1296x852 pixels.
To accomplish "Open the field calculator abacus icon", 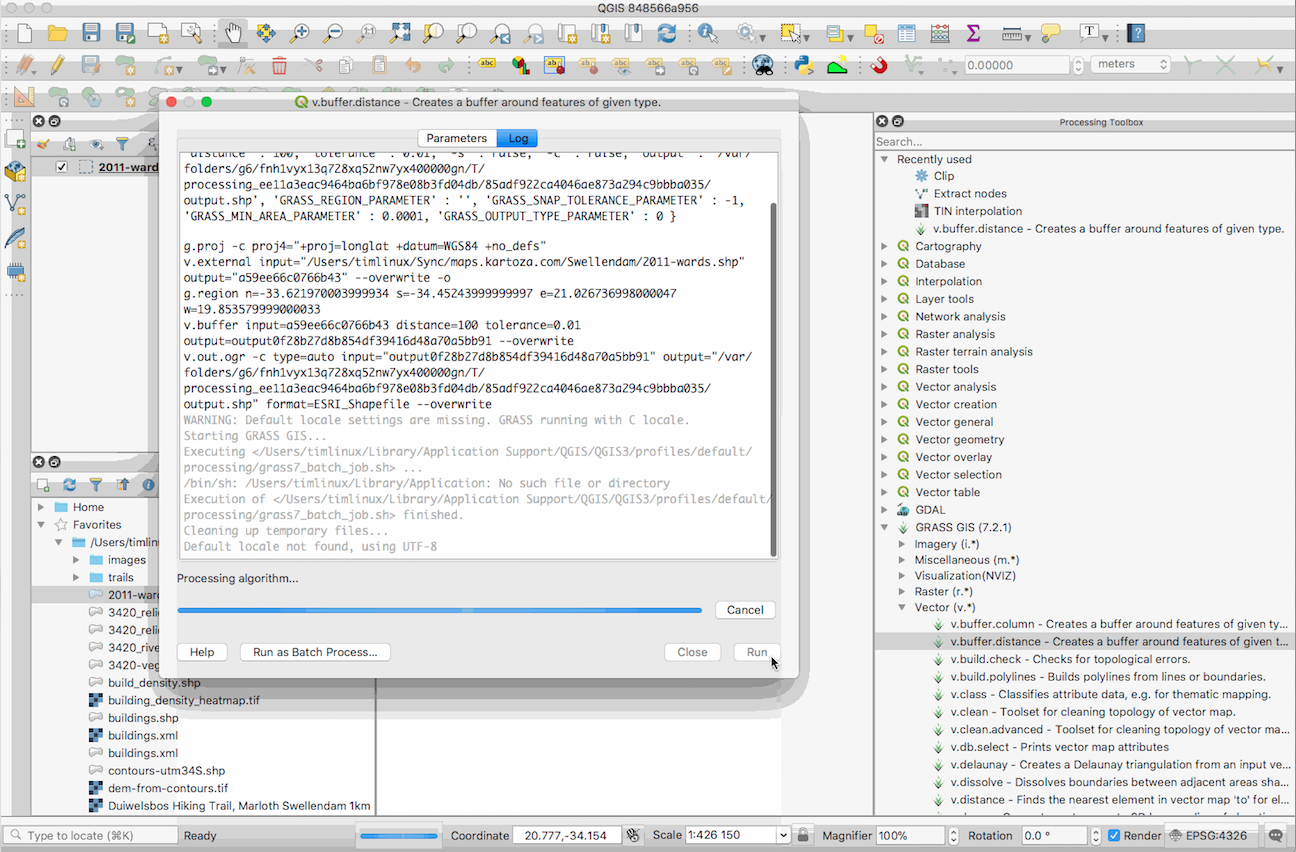I will [940, 34].
